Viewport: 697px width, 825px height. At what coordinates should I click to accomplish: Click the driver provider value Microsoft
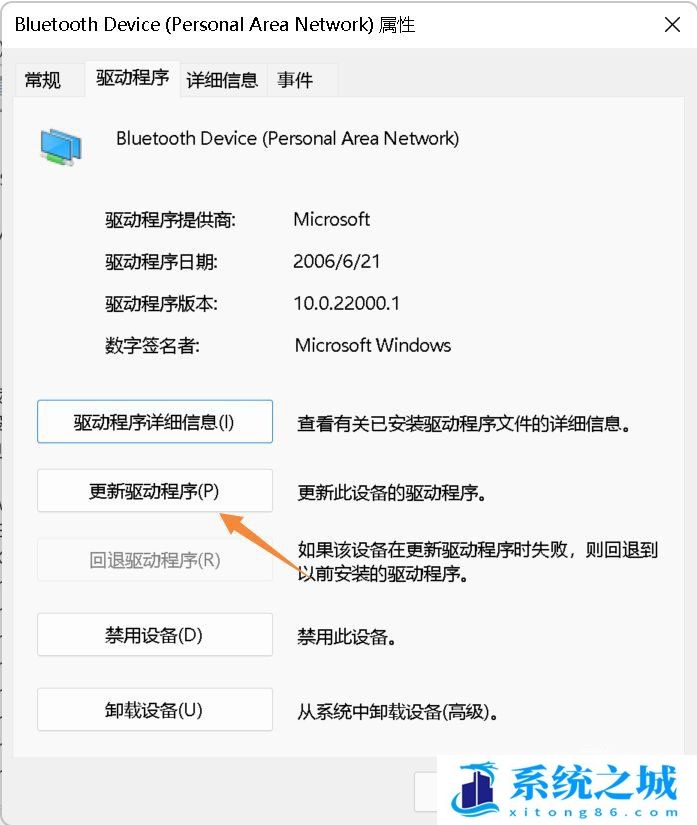331,219
